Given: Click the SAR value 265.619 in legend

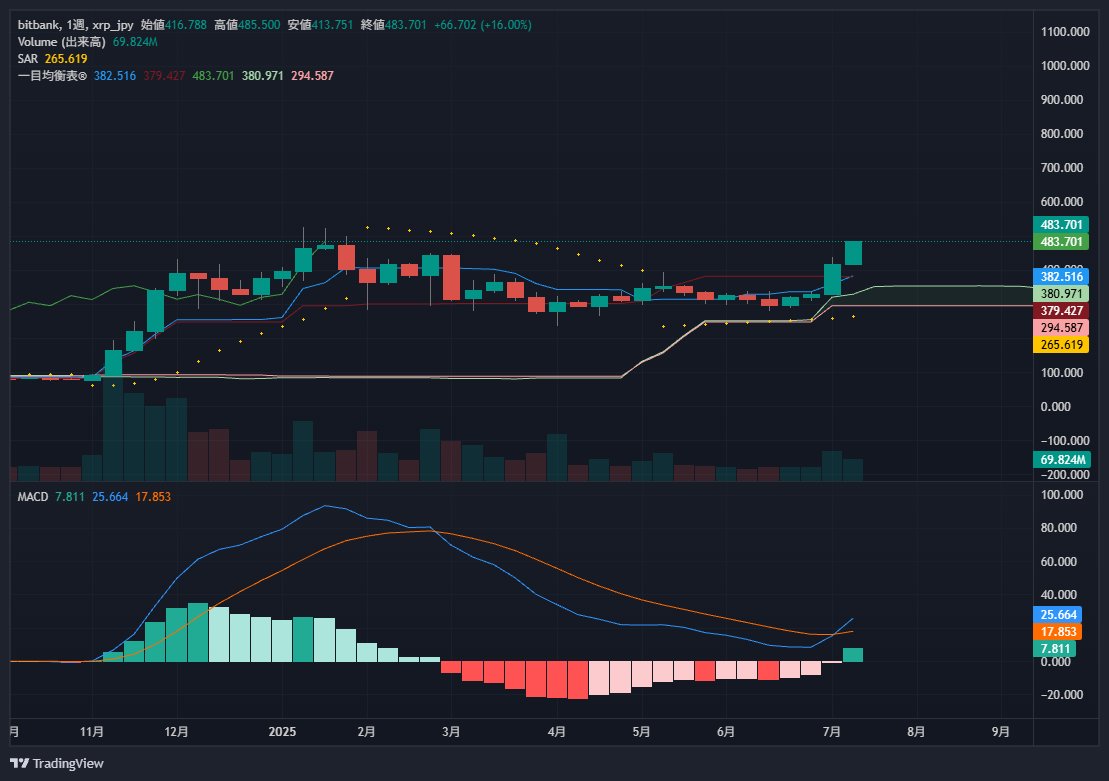Looking at the screenshot, I should [66, 59].
